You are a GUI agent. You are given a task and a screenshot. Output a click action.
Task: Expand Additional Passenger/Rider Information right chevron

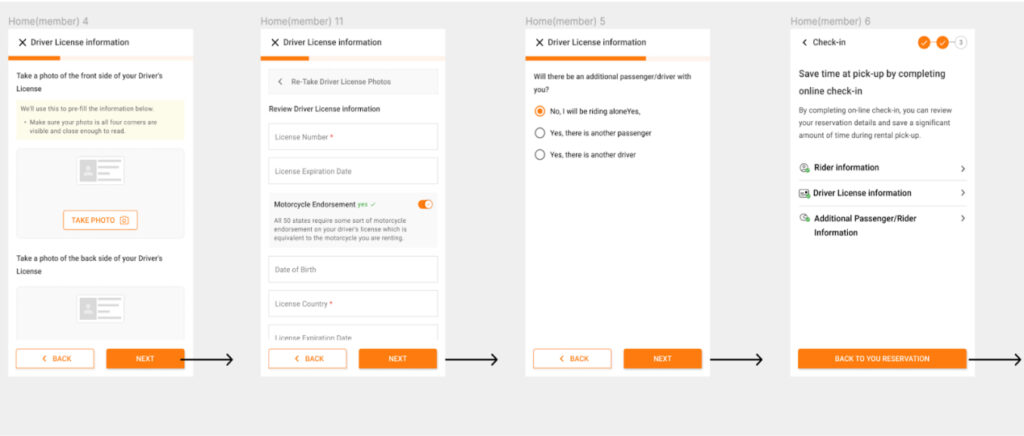pos(963,218)
